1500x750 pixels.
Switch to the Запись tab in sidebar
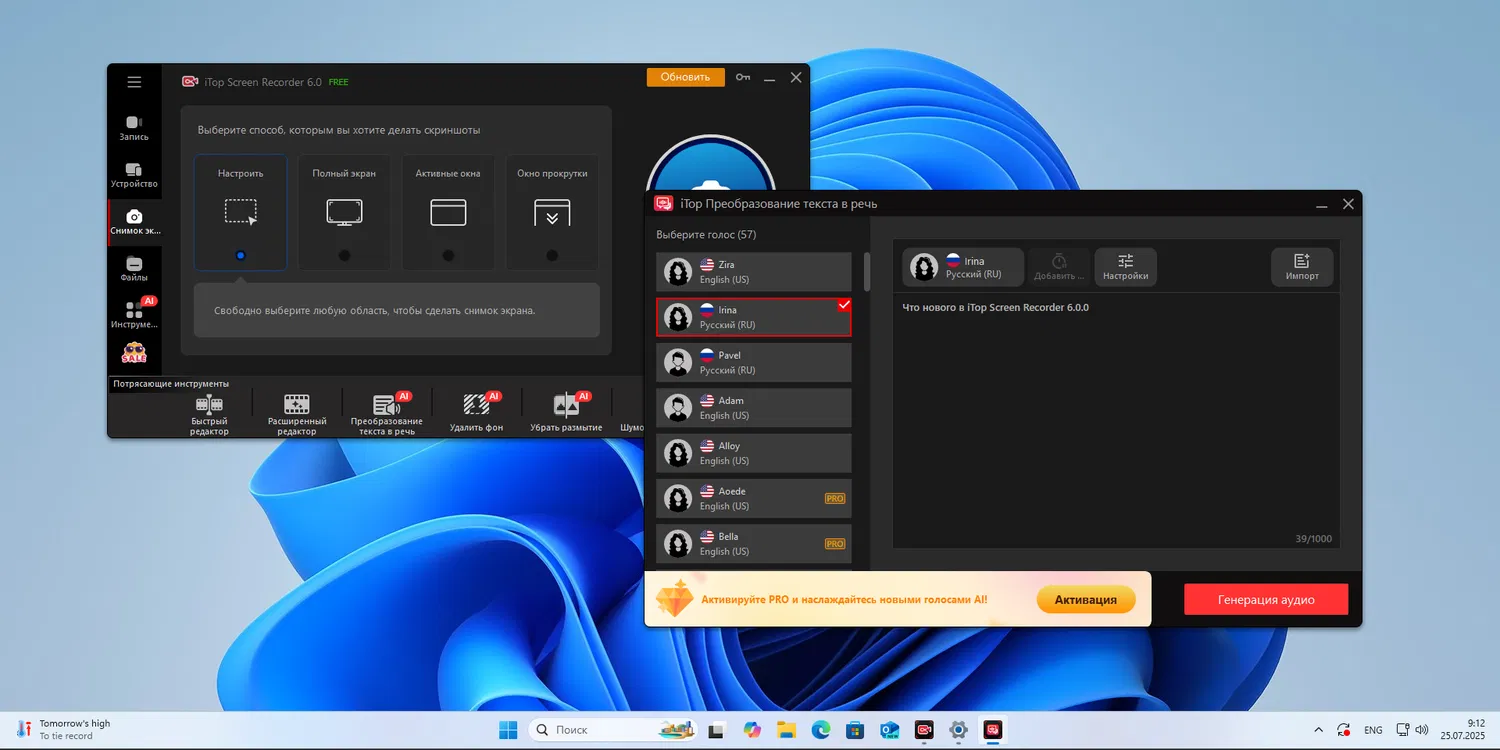coord(134,127)
